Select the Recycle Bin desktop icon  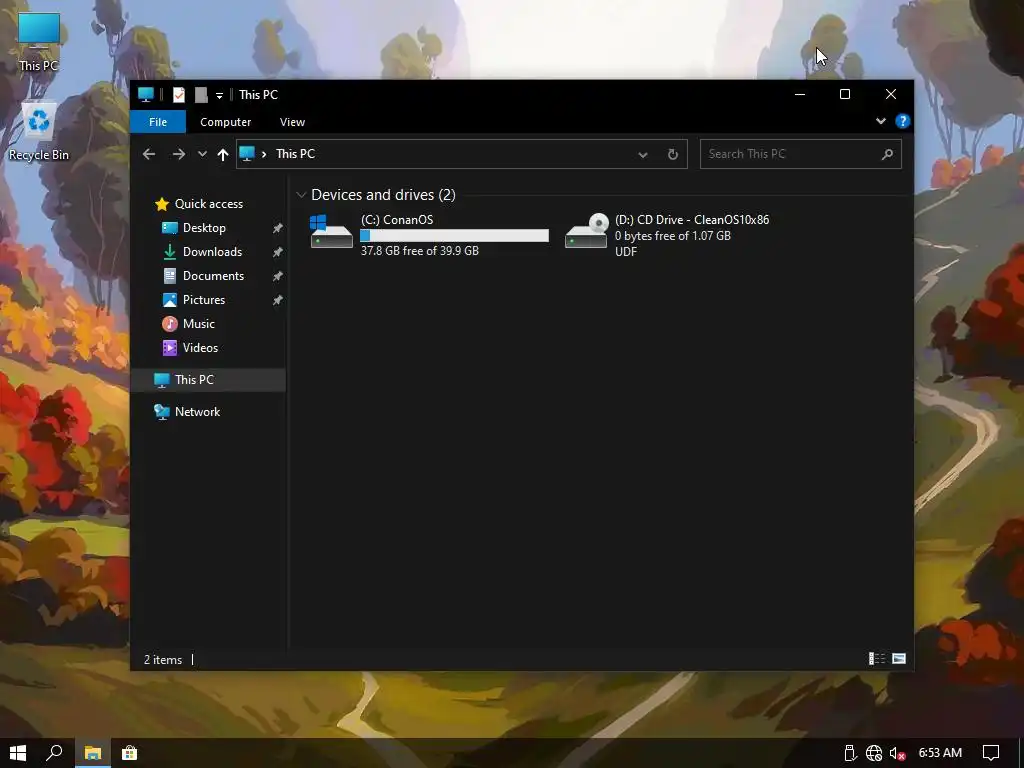39,133
